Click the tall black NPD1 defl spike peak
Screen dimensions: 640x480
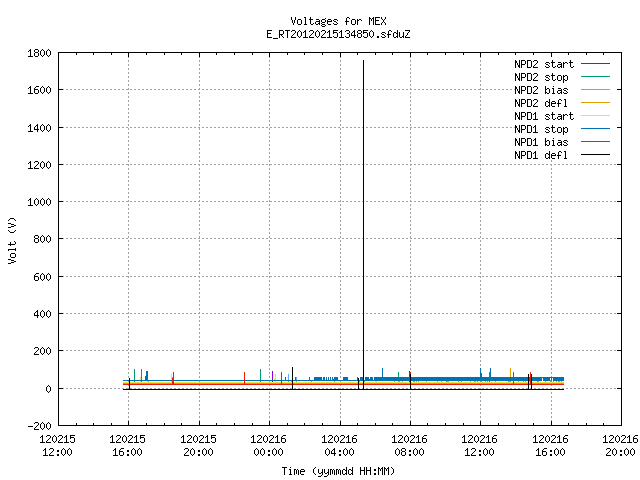pos(363,61)
